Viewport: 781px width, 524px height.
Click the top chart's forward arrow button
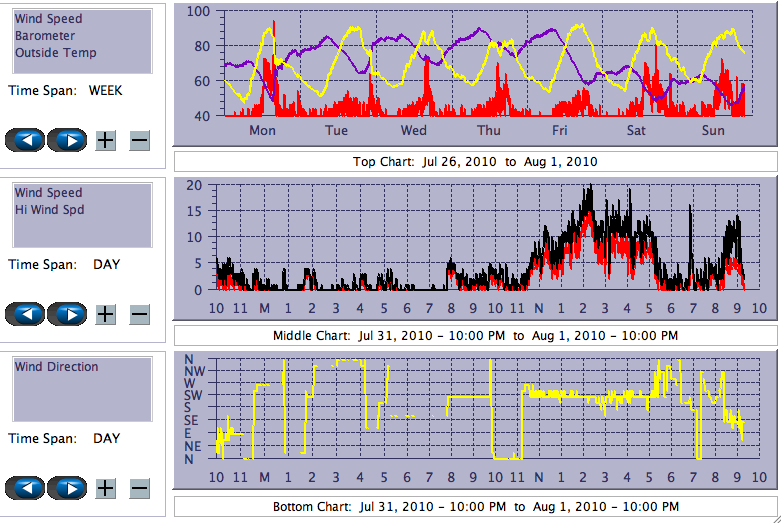click(x=68, y=140)
